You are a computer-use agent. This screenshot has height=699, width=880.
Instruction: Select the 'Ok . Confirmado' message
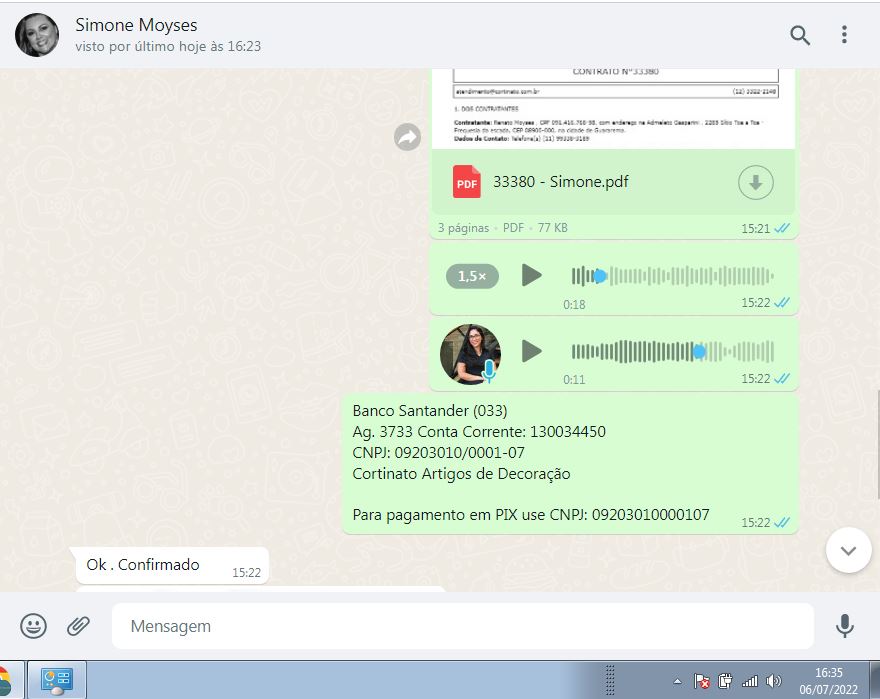point(143,565)
